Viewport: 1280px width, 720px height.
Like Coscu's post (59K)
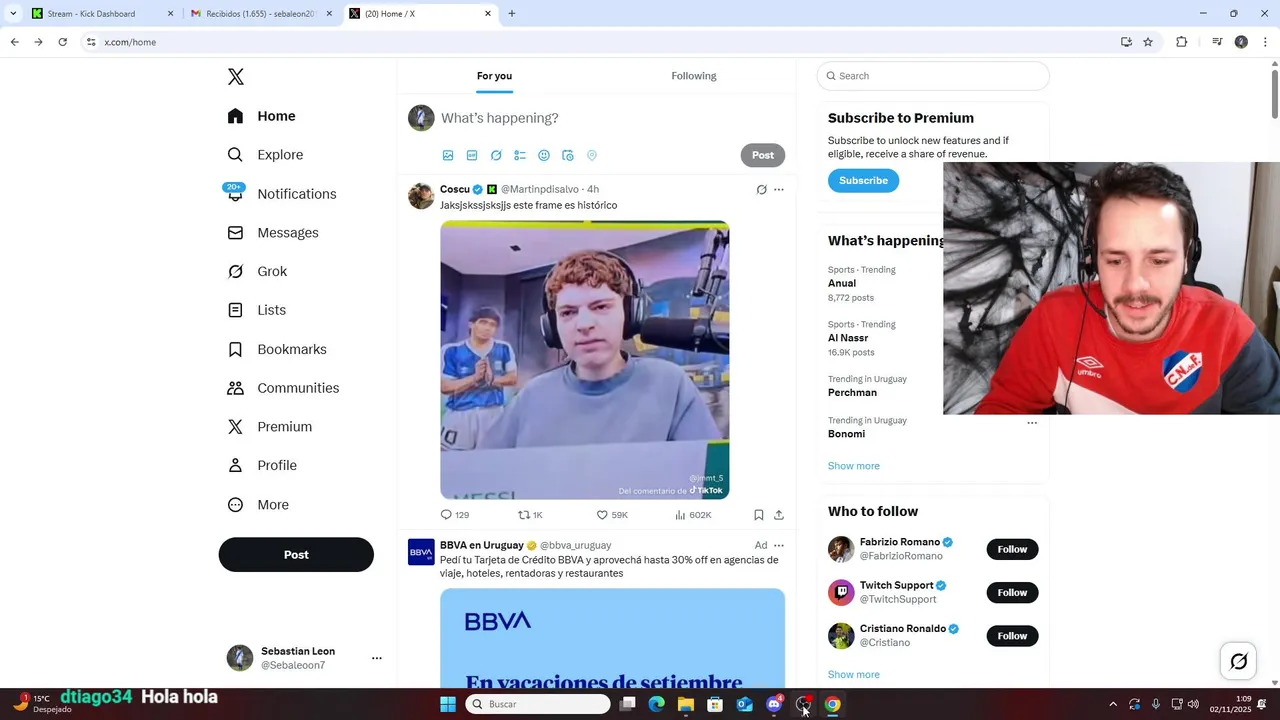point(612,515)
